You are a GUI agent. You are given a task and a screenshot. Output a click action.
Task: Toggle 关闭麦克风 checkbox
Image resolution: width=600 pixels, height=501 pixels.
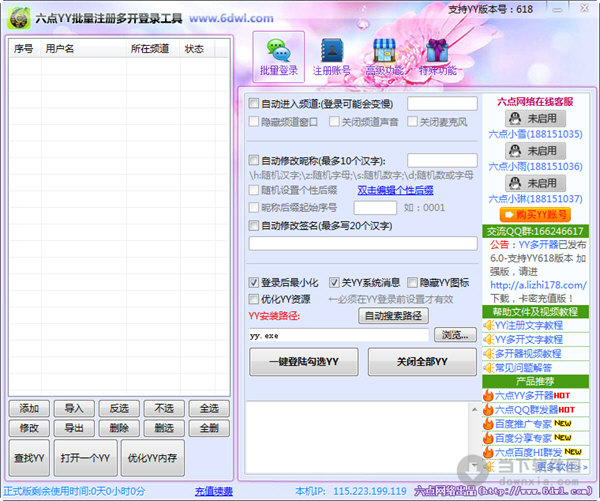pos(412,122)
